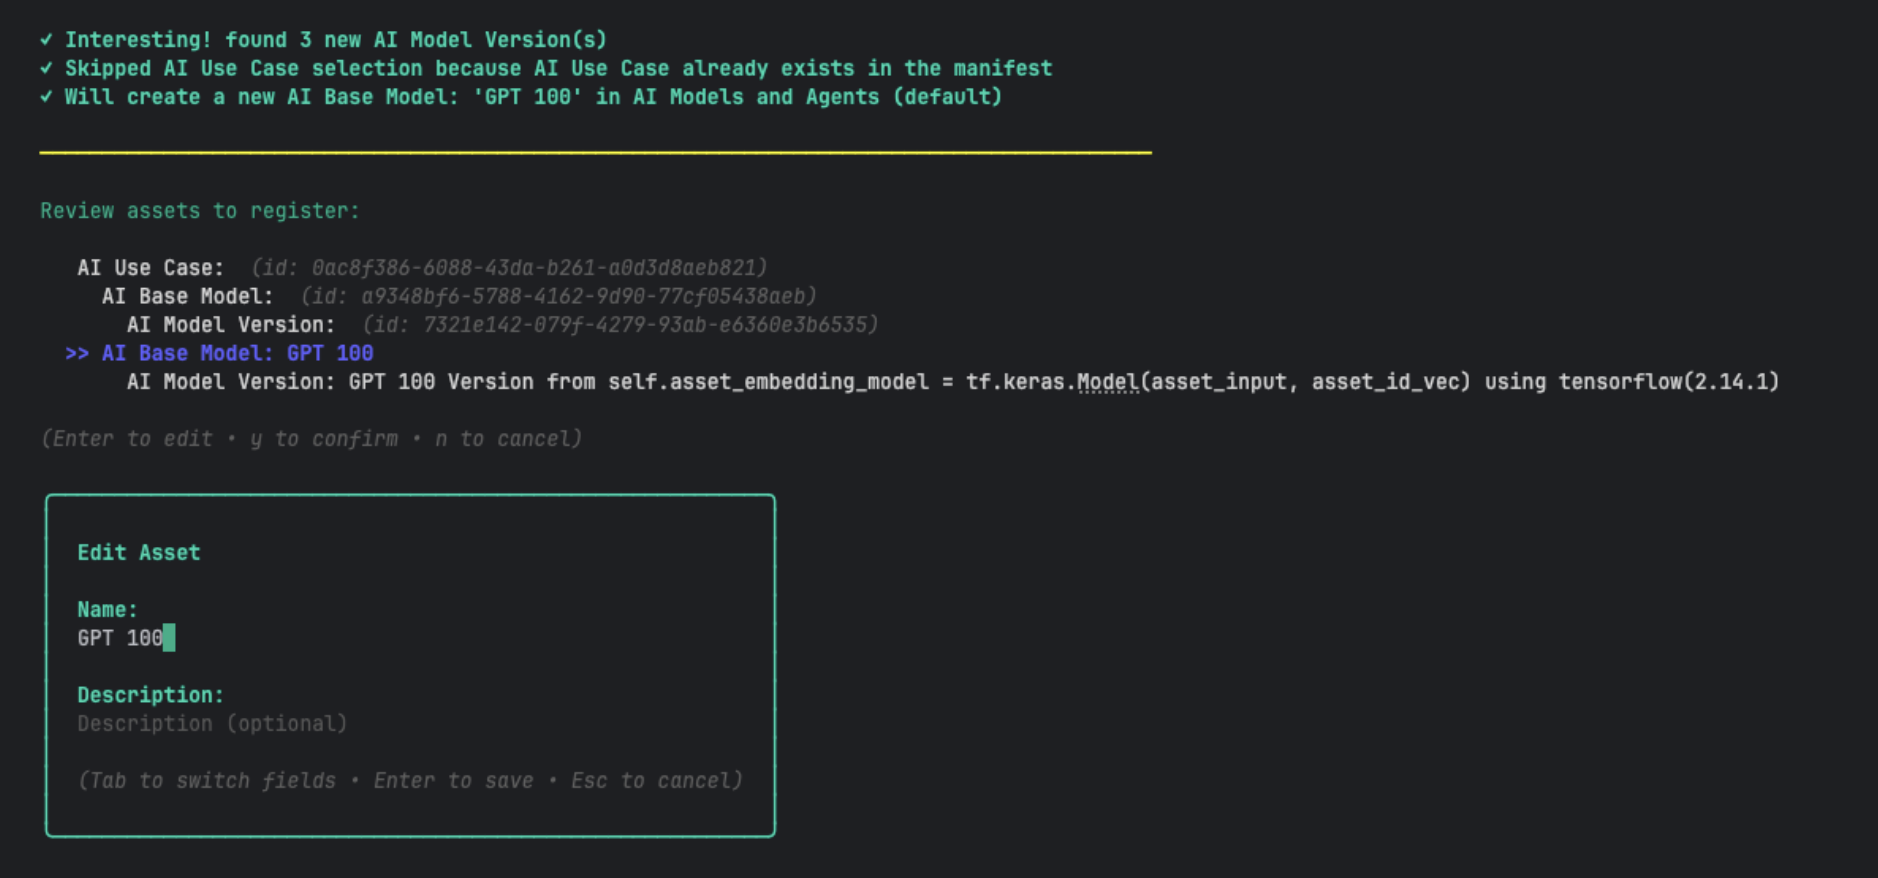Viewport: 1878px width, 878px height.
Task: Click the "tensorflow(2.14.1)" text
Action: (x=1668, y=382)
